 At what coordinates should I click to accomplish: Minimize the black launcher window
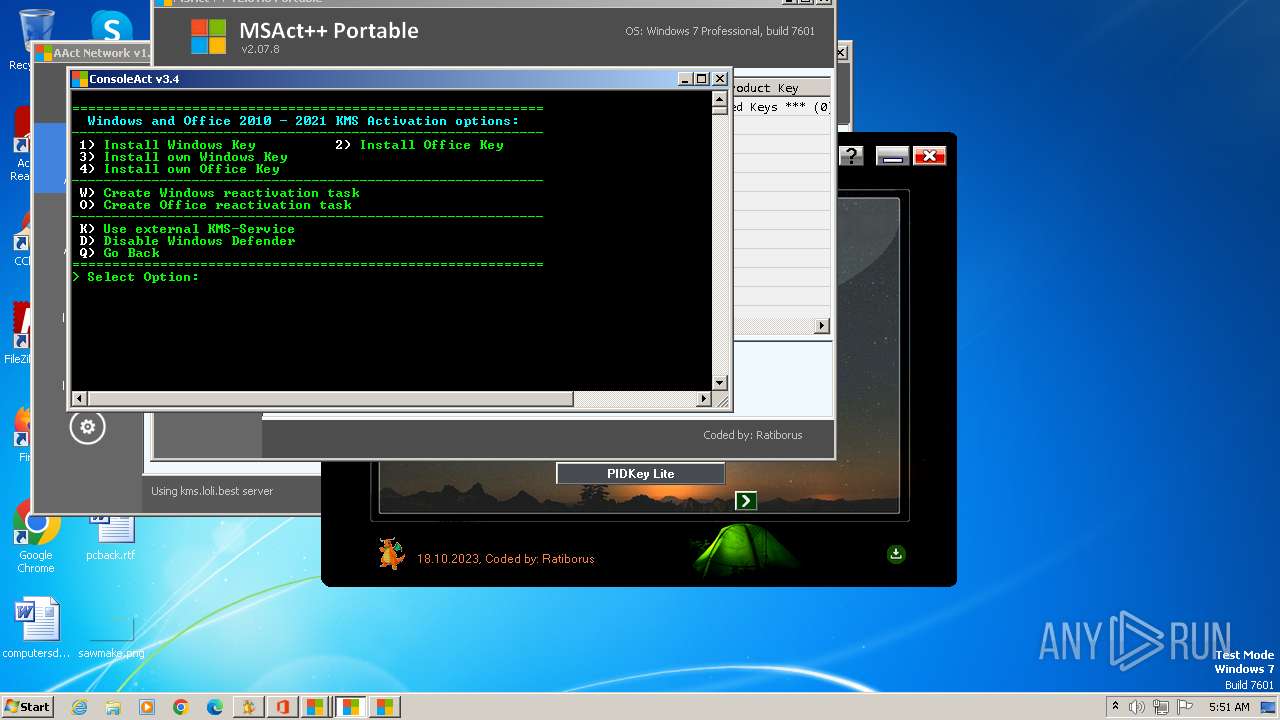tap(892, 155)
